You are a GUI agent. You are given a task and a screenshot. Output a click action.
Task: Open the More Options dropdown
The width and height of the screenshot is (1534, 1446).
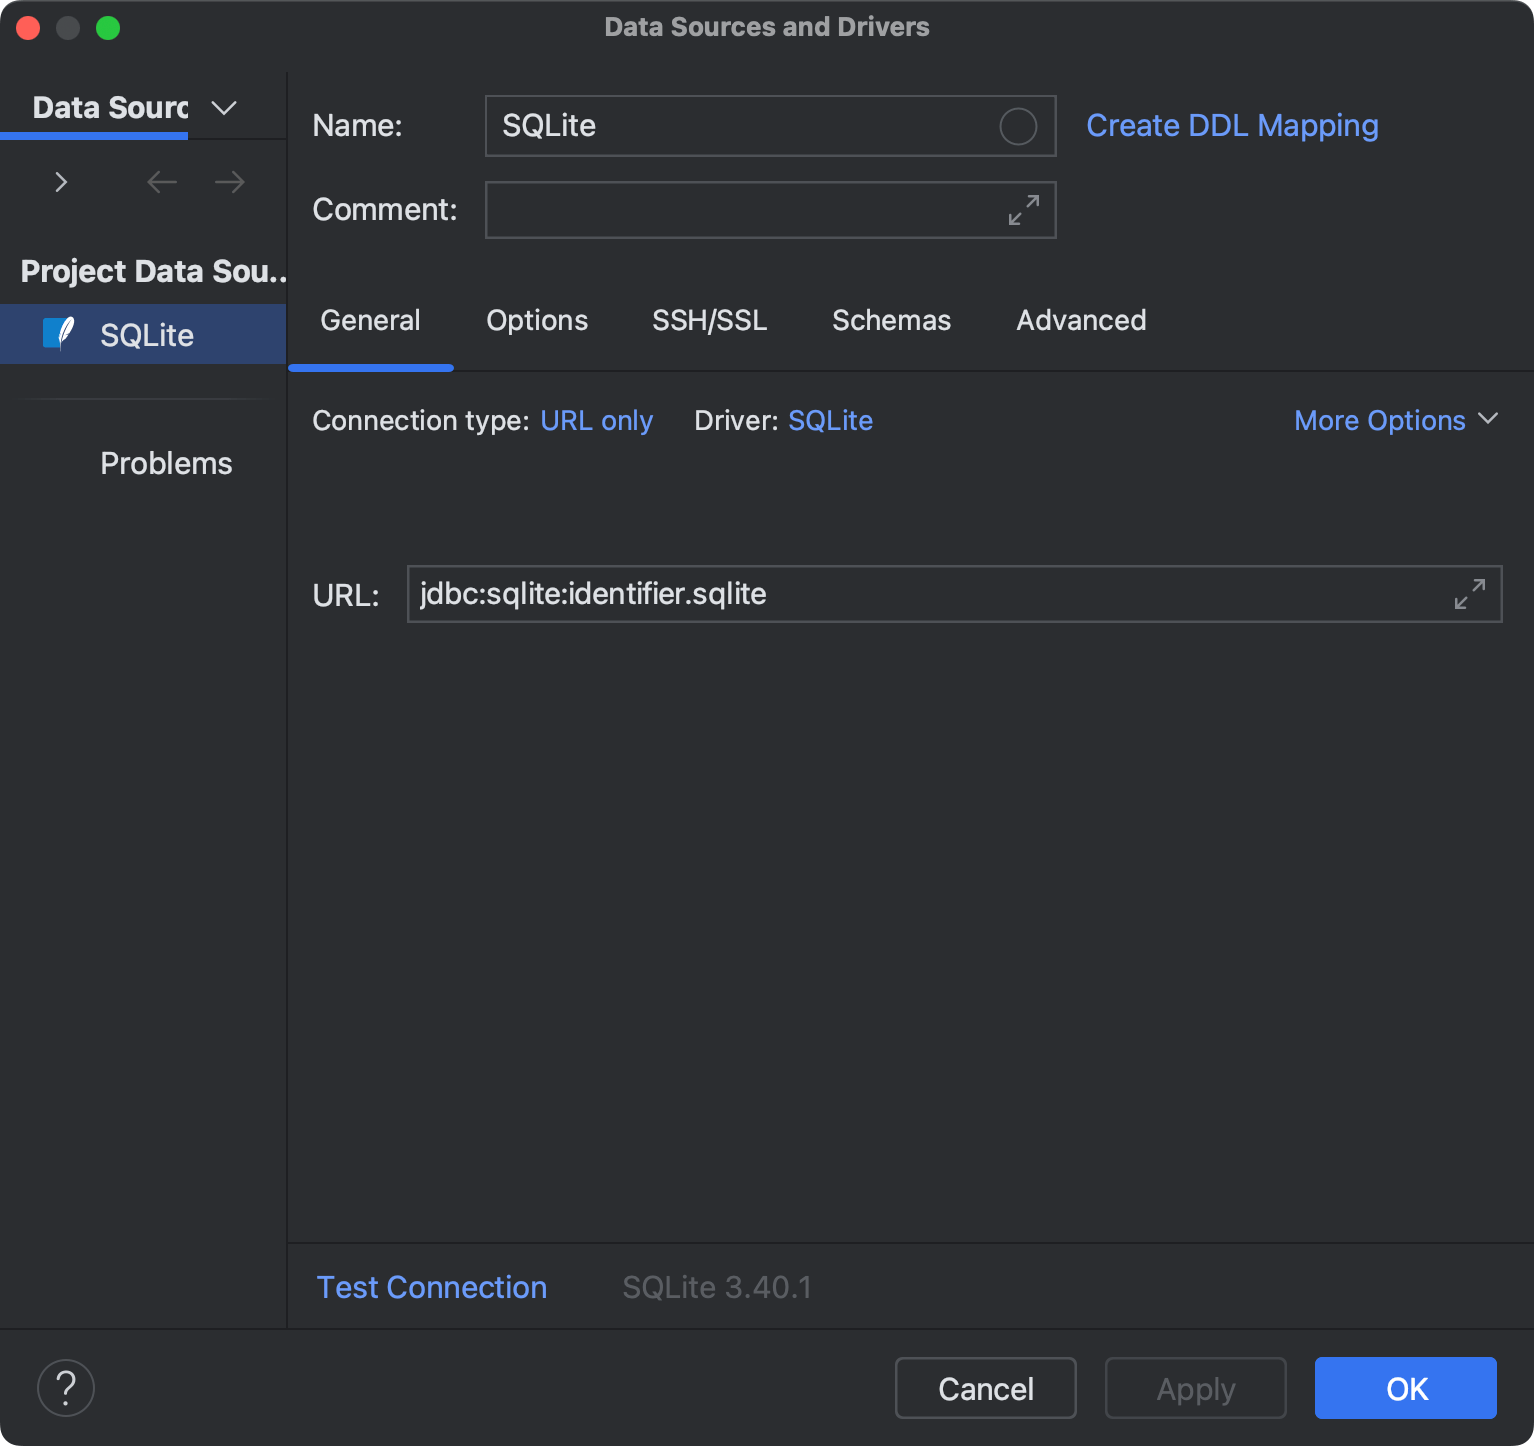click(1396, 420)
